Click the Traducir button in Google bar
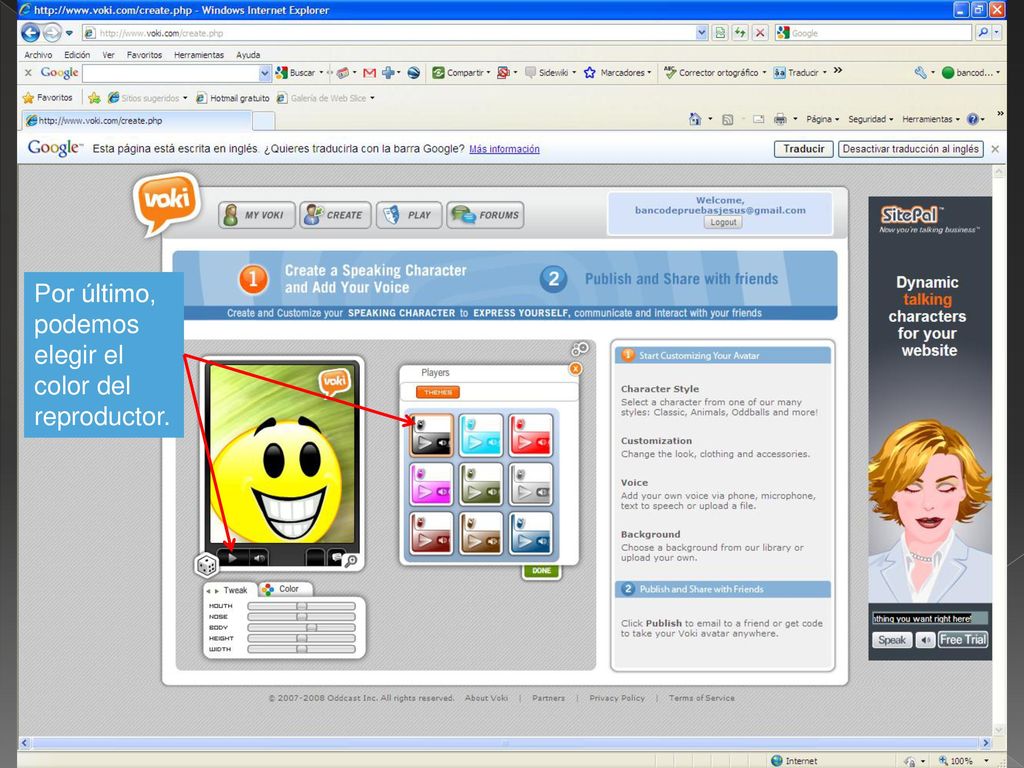The image size is (1024, 768). point(803,149)
